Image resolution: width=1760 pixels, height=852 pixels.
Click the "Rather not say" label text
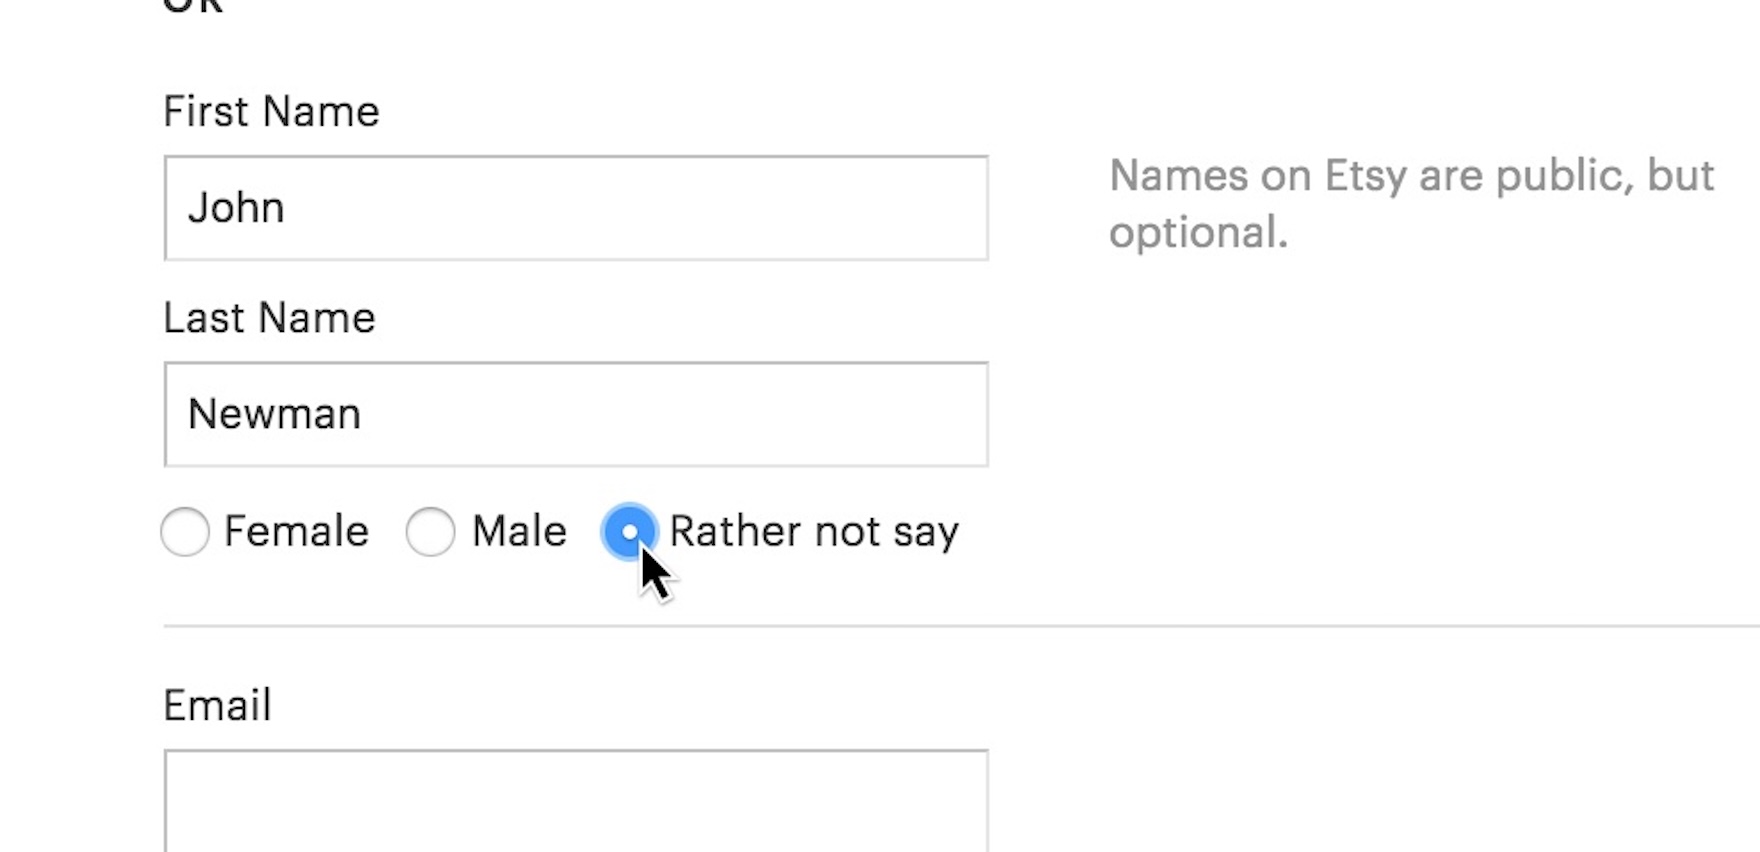click(814, 531)
